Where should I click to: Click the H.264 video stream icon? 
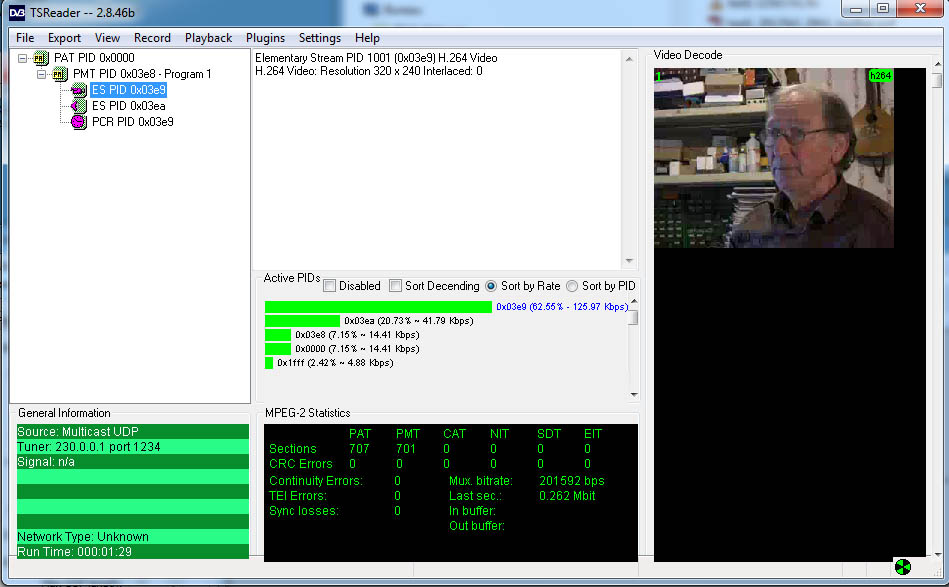pos(79,90)
